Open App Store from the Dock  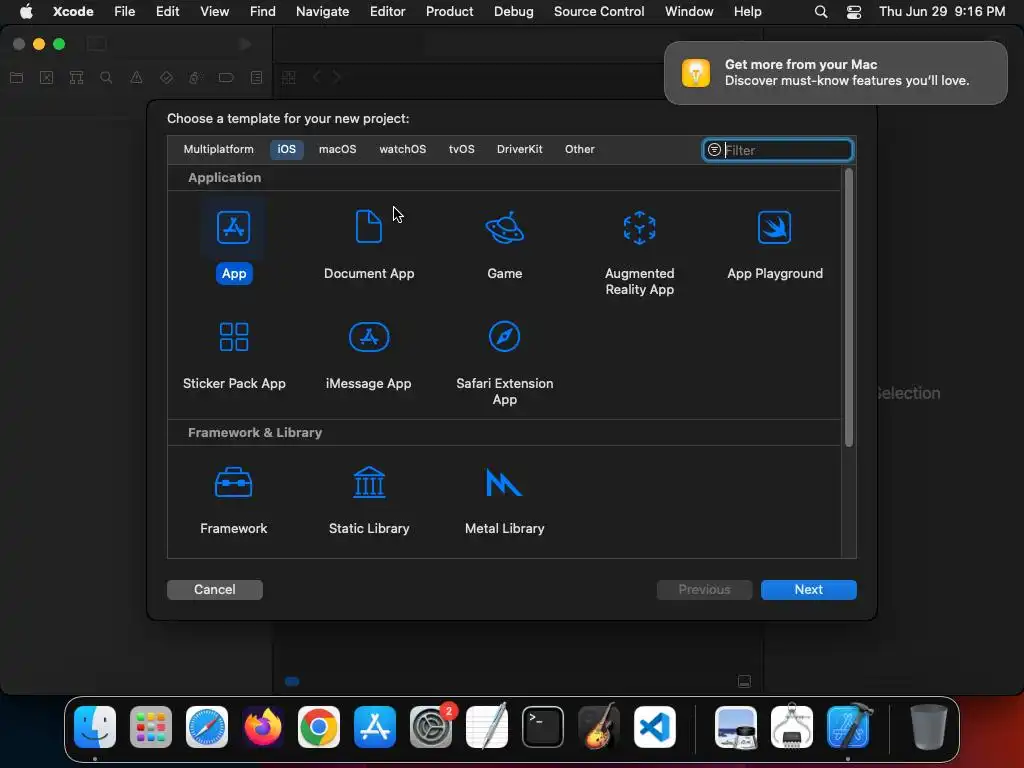coord(375,727)
